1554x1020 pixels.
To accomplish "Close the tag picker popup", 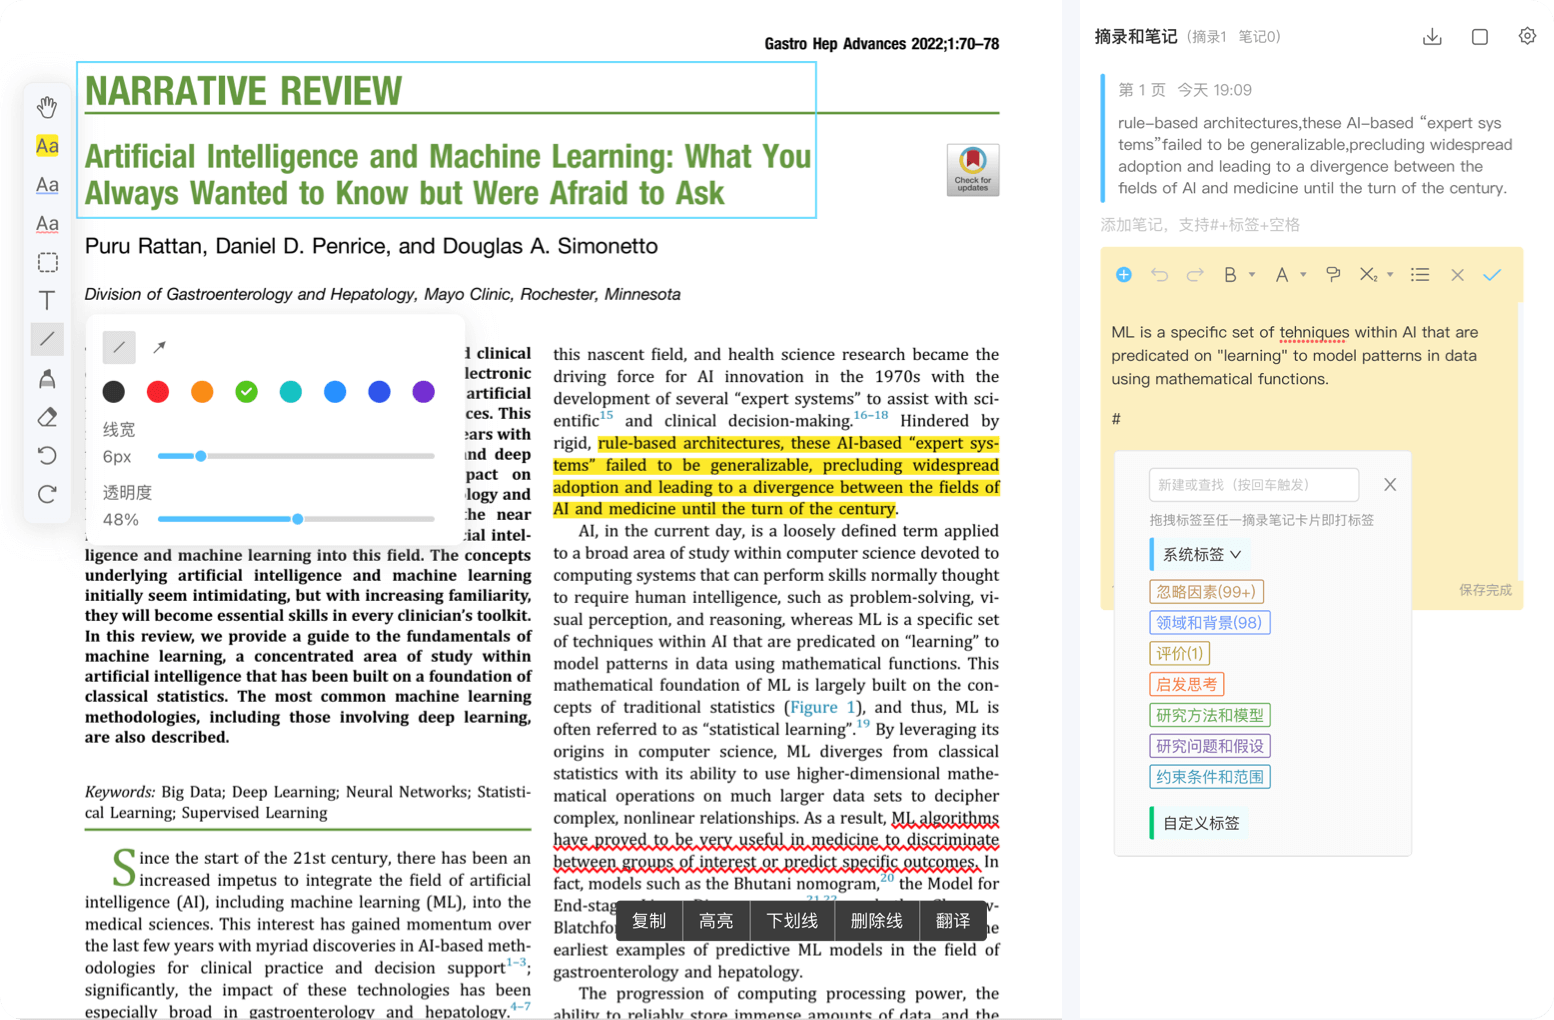I will pos(1390,485).
